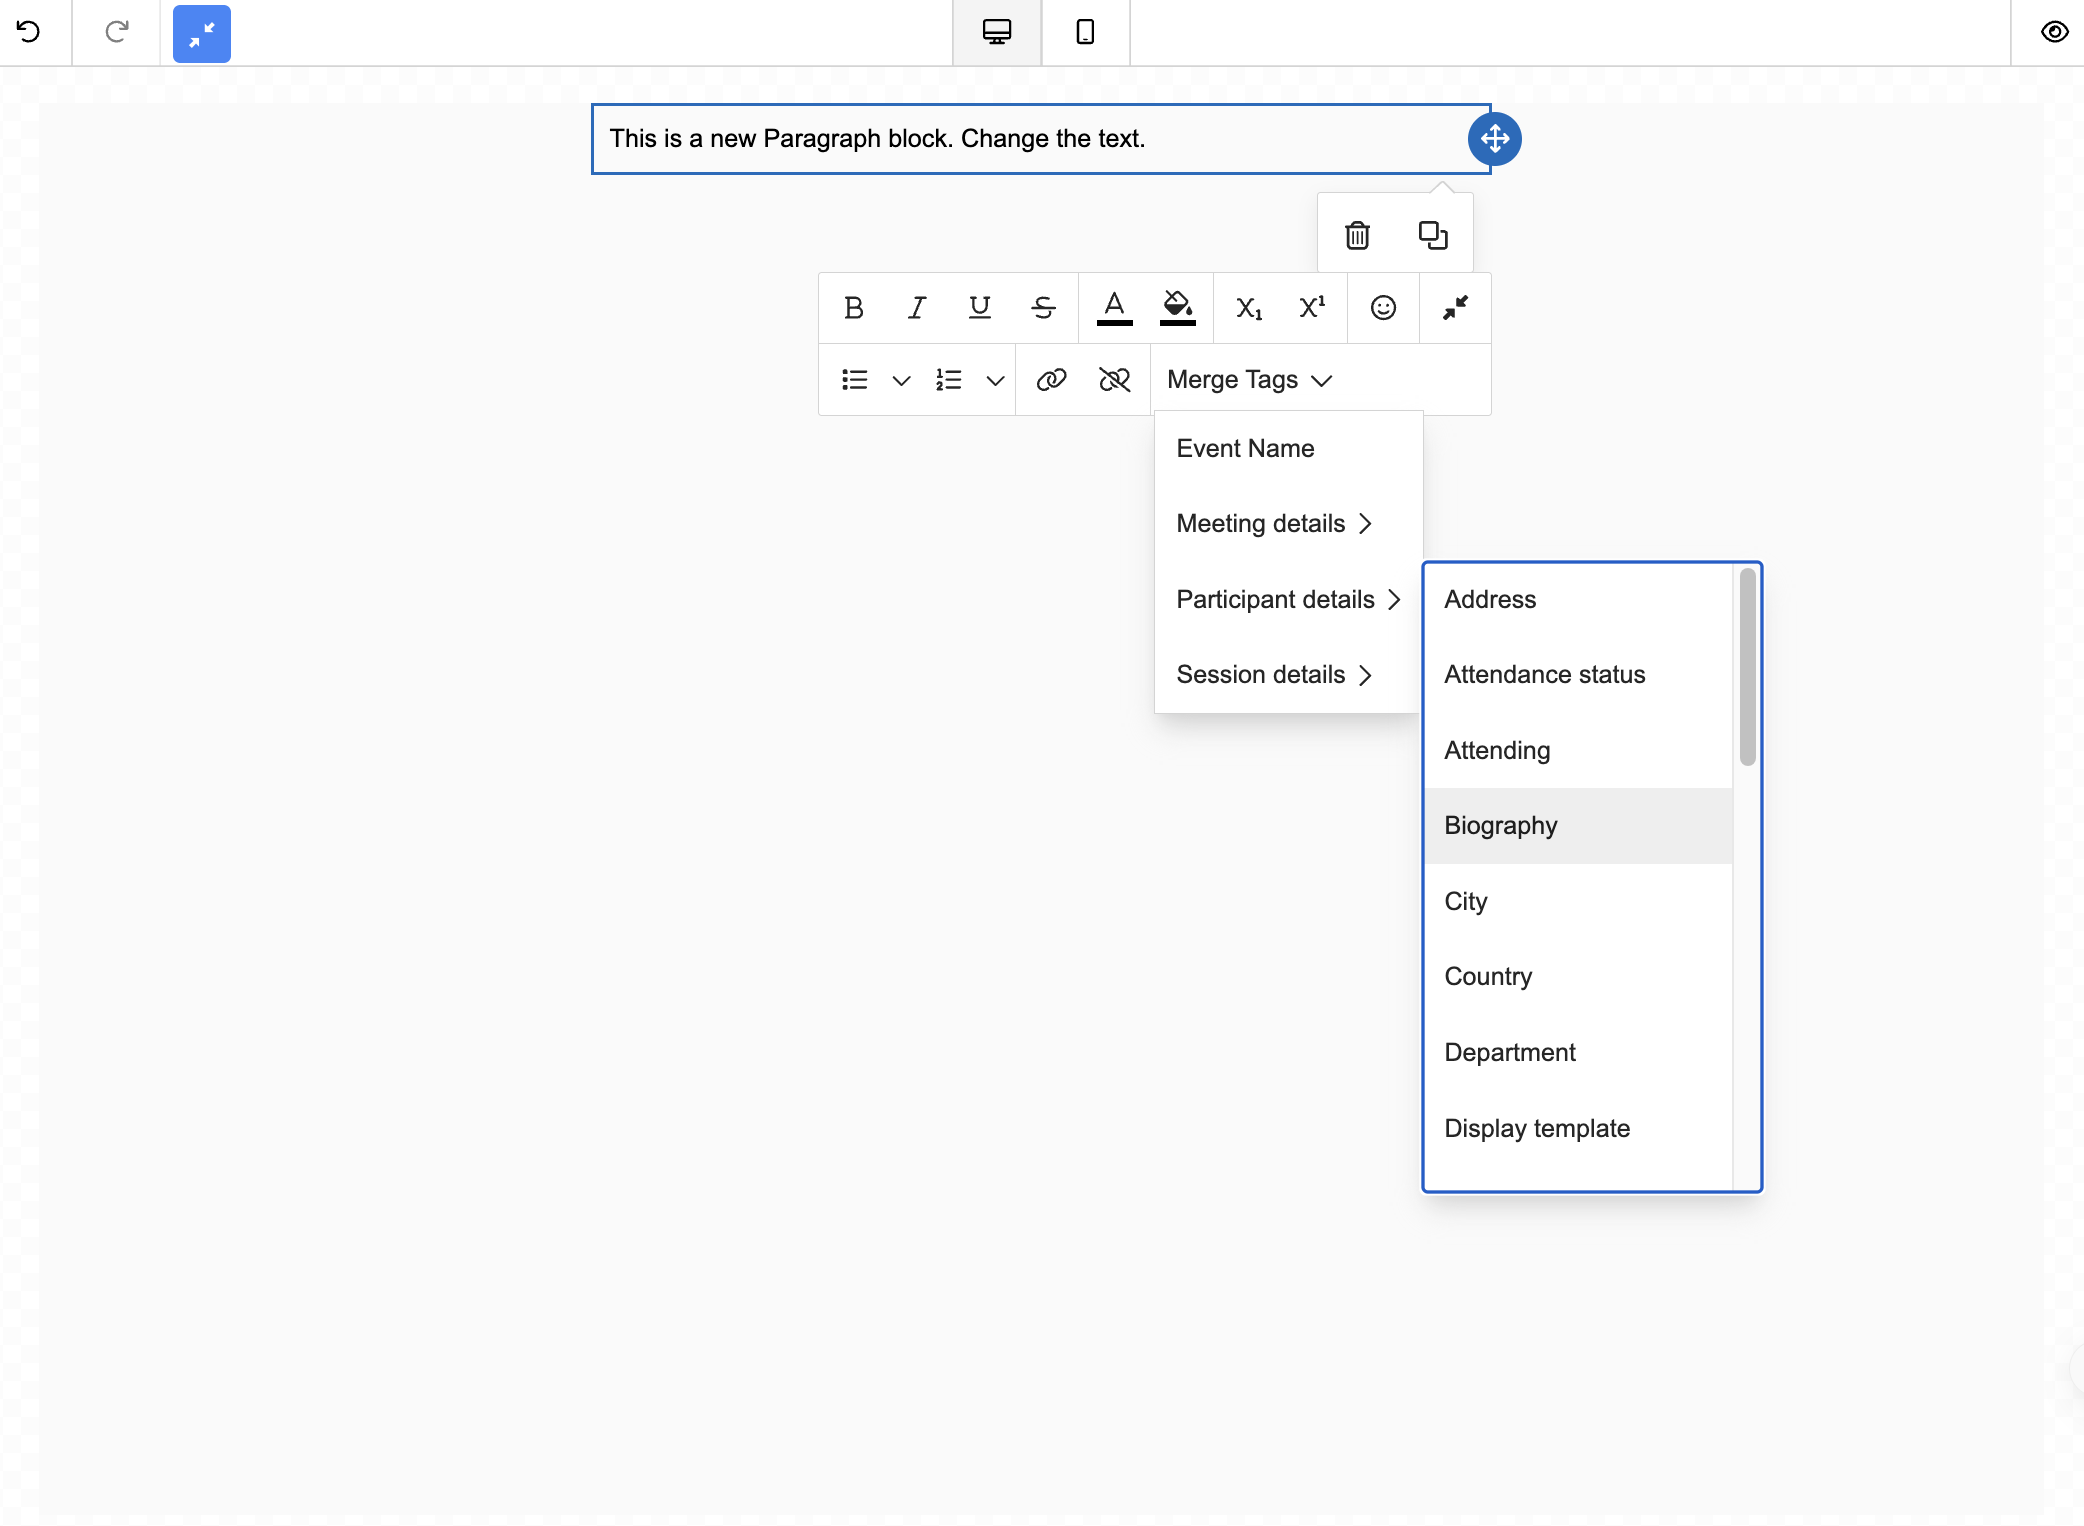Click the blue exit fullscreen button
The width and height of the screenshot is (2084, 1526).
click(202, 34)
